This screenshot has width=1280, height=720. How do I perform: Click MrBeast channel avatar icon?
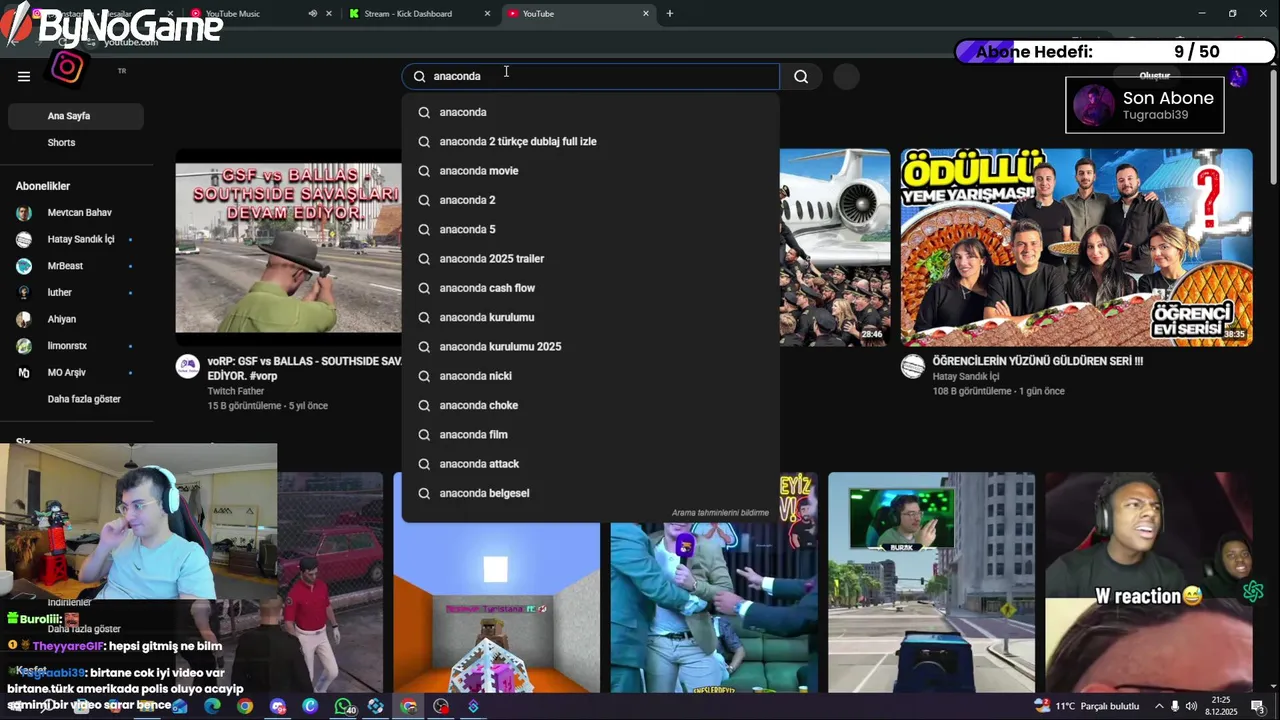click(x=24, y=266)
